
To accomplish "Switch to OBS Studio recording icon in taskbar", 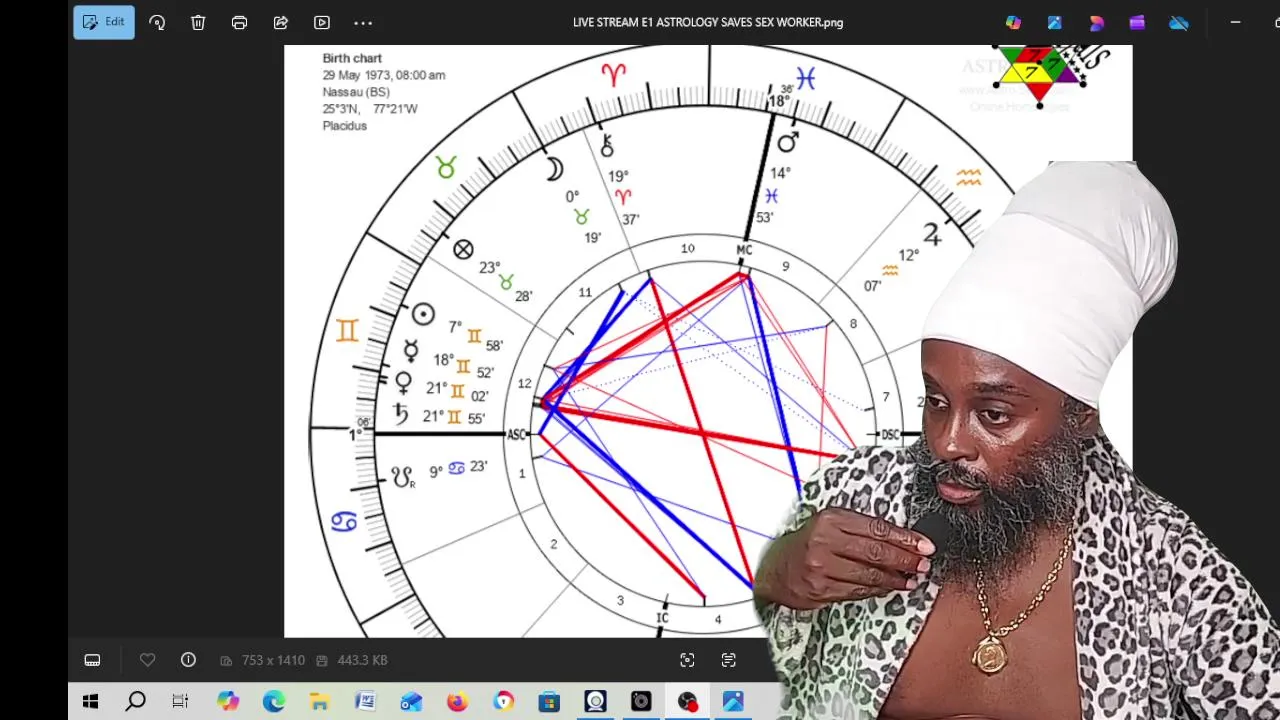I will [687, 702].
